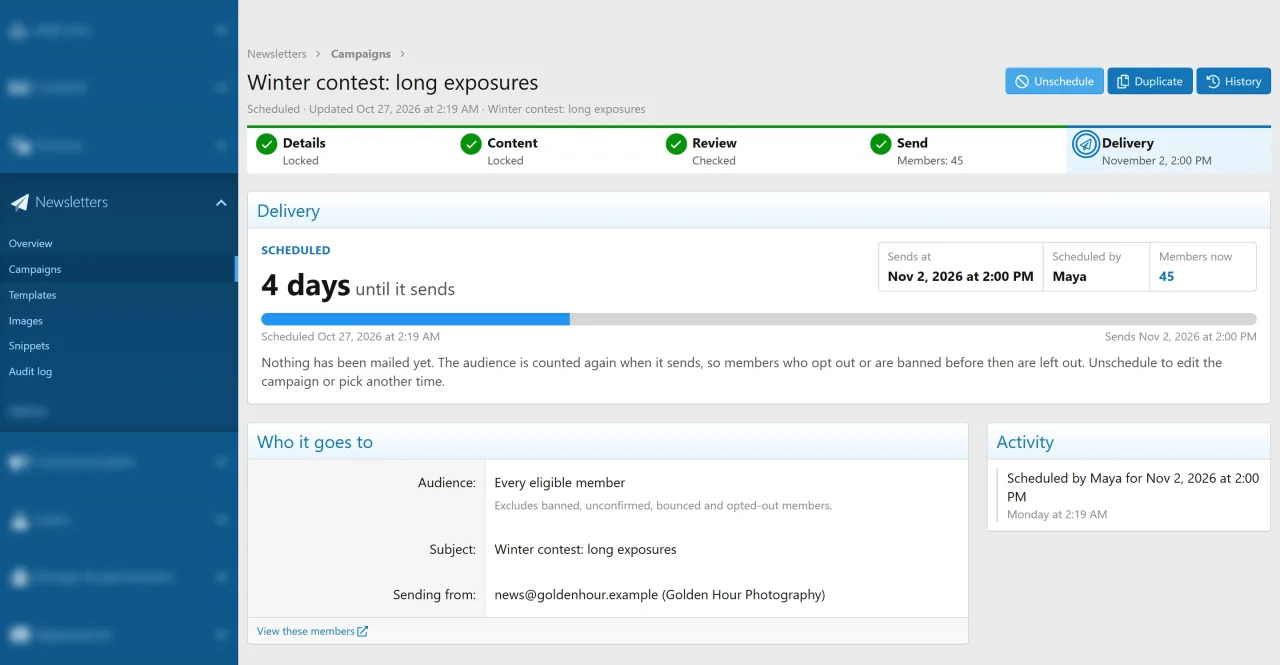Open the Members now count of 45

tap(1166, 276)
